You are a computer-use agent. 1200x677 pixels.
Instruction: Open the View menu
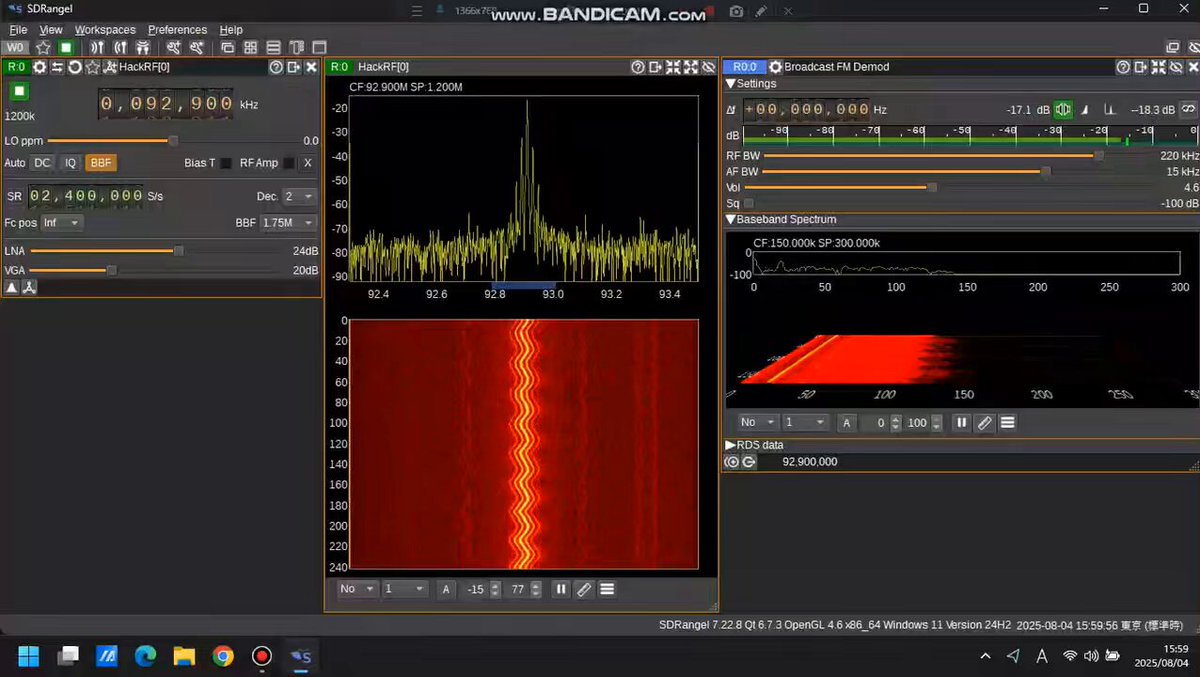(51, 30)
